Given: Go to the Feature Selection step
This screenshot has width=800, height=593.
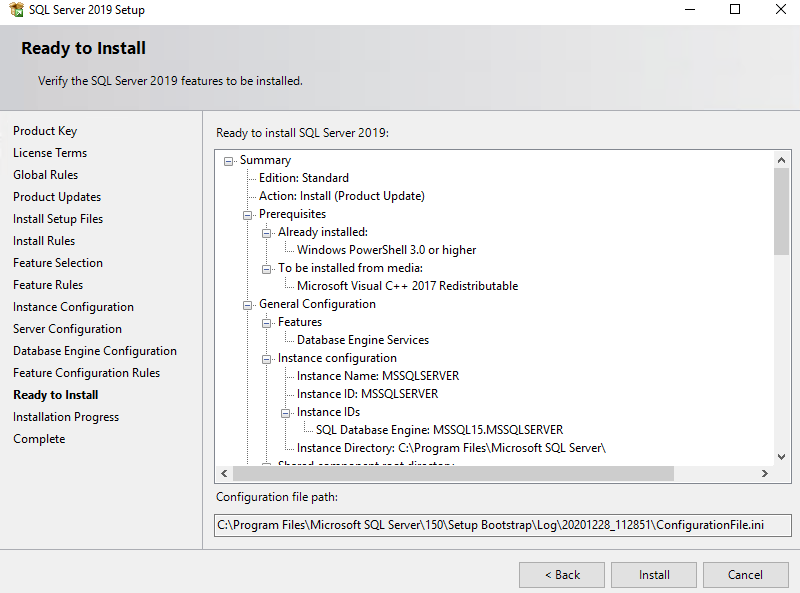Looking at the screenshot, I should (x=58, y=263).
